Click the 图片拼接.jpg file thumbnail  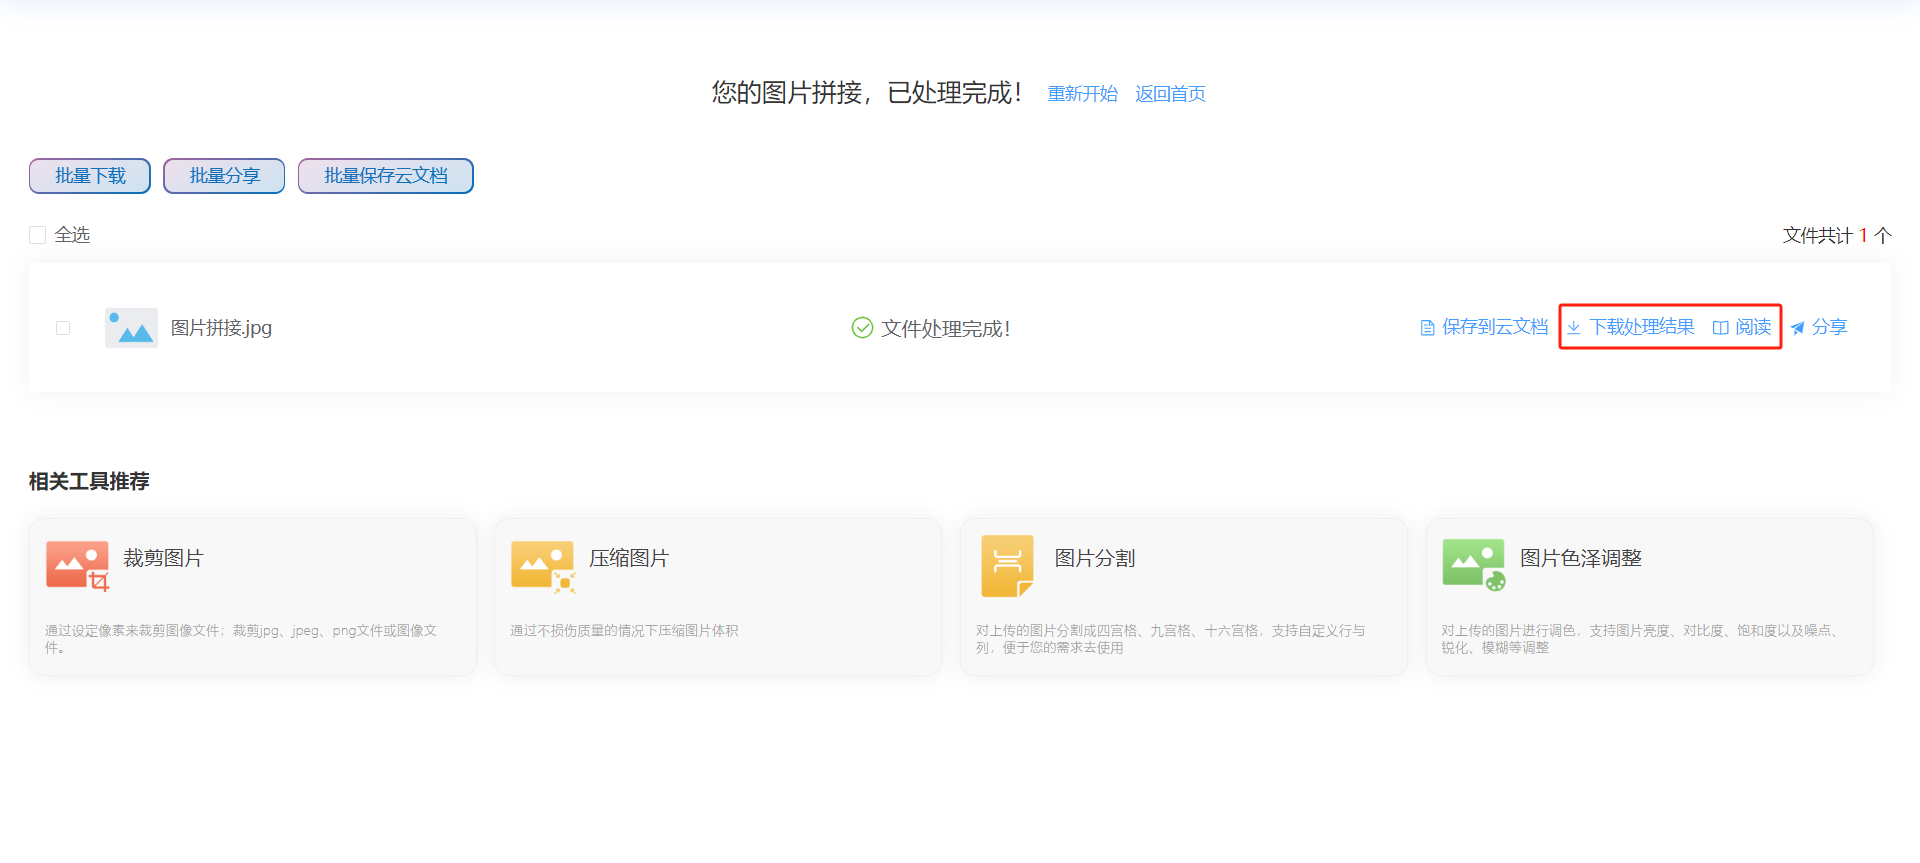point(131,328)
